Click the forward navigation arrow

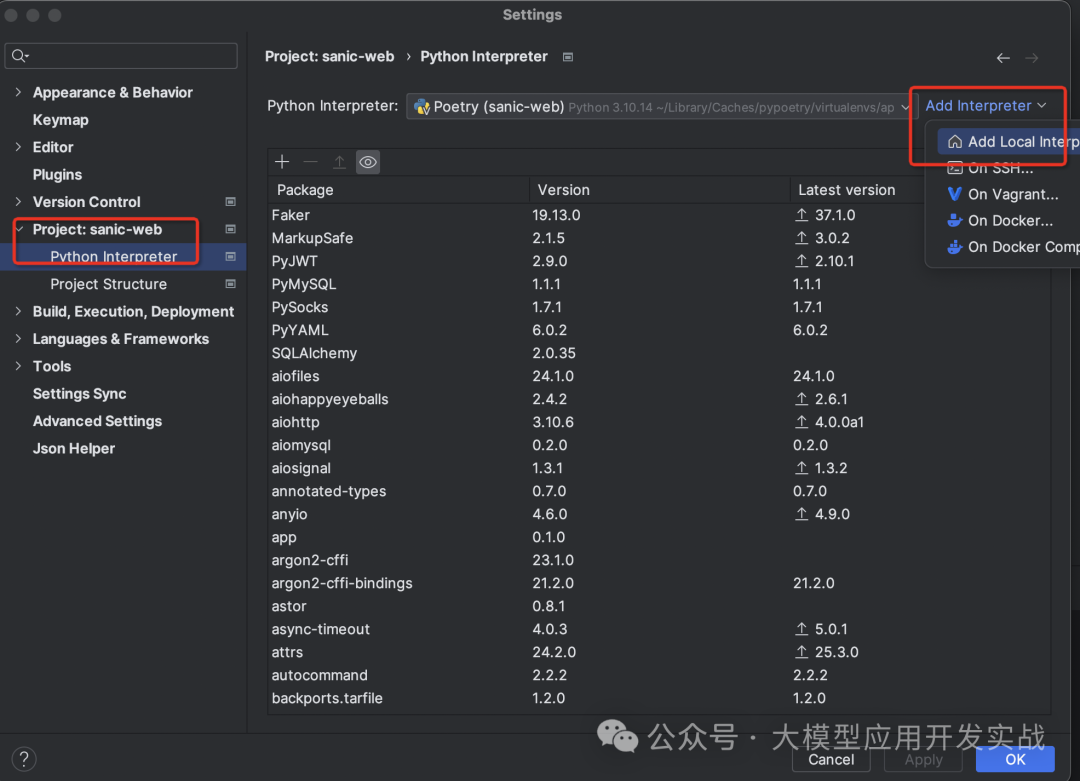[1031, 58]
